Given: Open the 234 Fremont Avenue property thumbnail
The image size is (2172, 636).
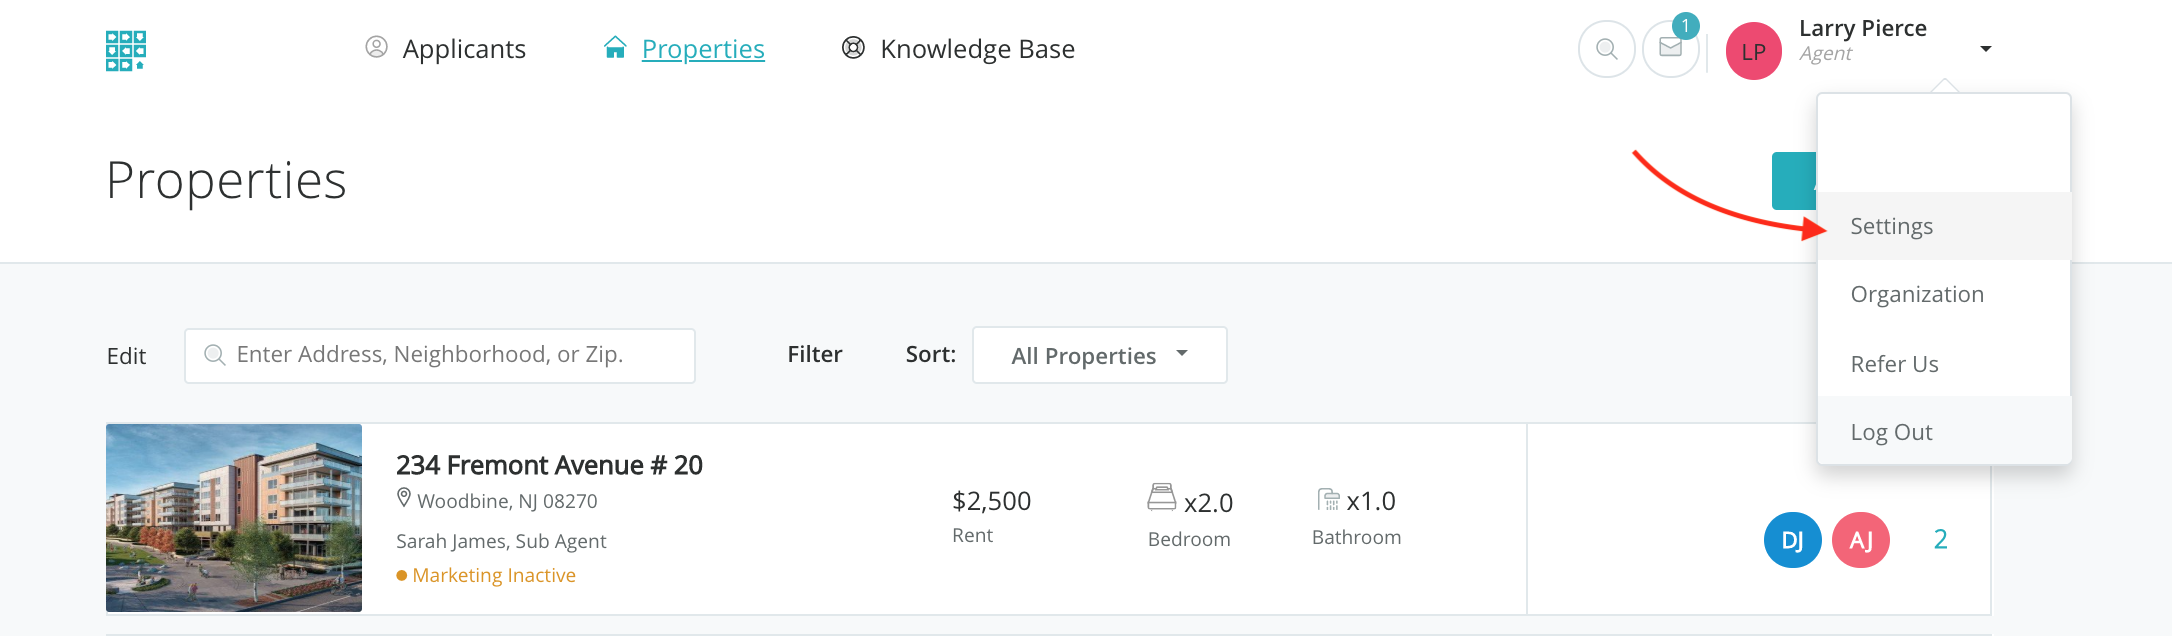Looking at the screenshot, I should pos(234,517).
